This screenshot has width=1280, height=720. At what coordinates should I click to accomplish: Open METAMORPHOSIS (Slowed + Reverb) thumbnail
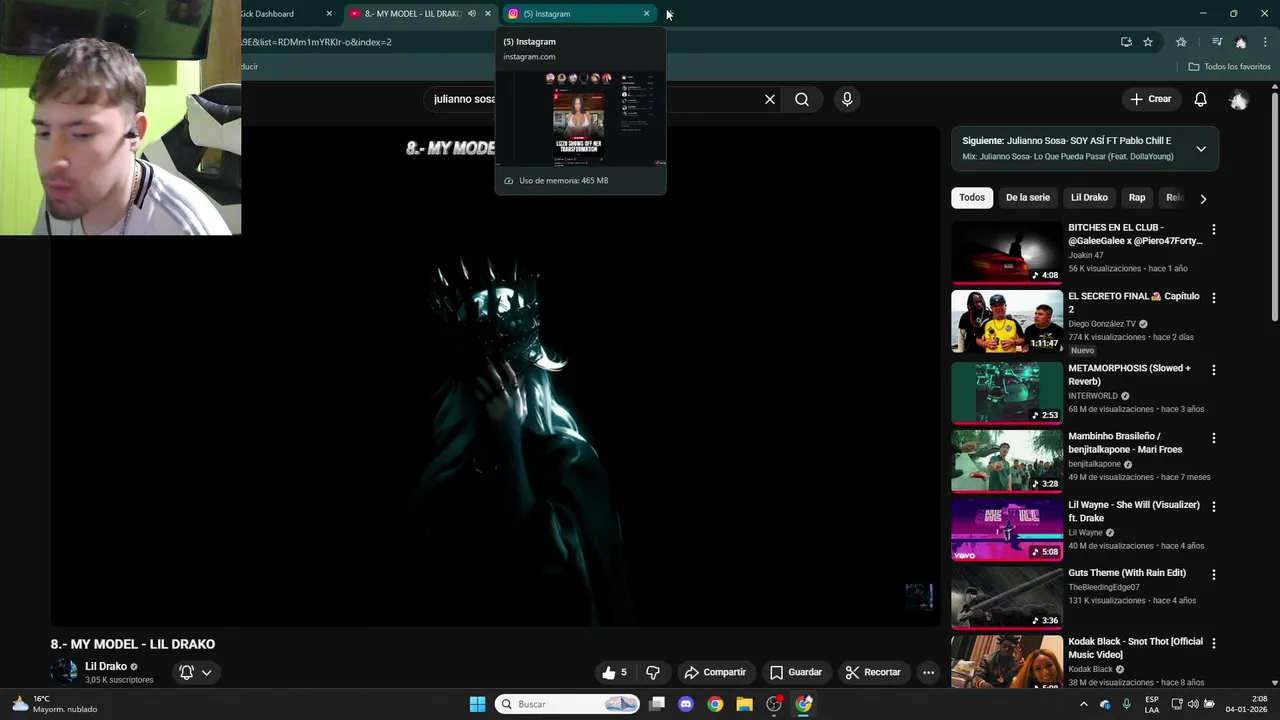(1006, 393)
